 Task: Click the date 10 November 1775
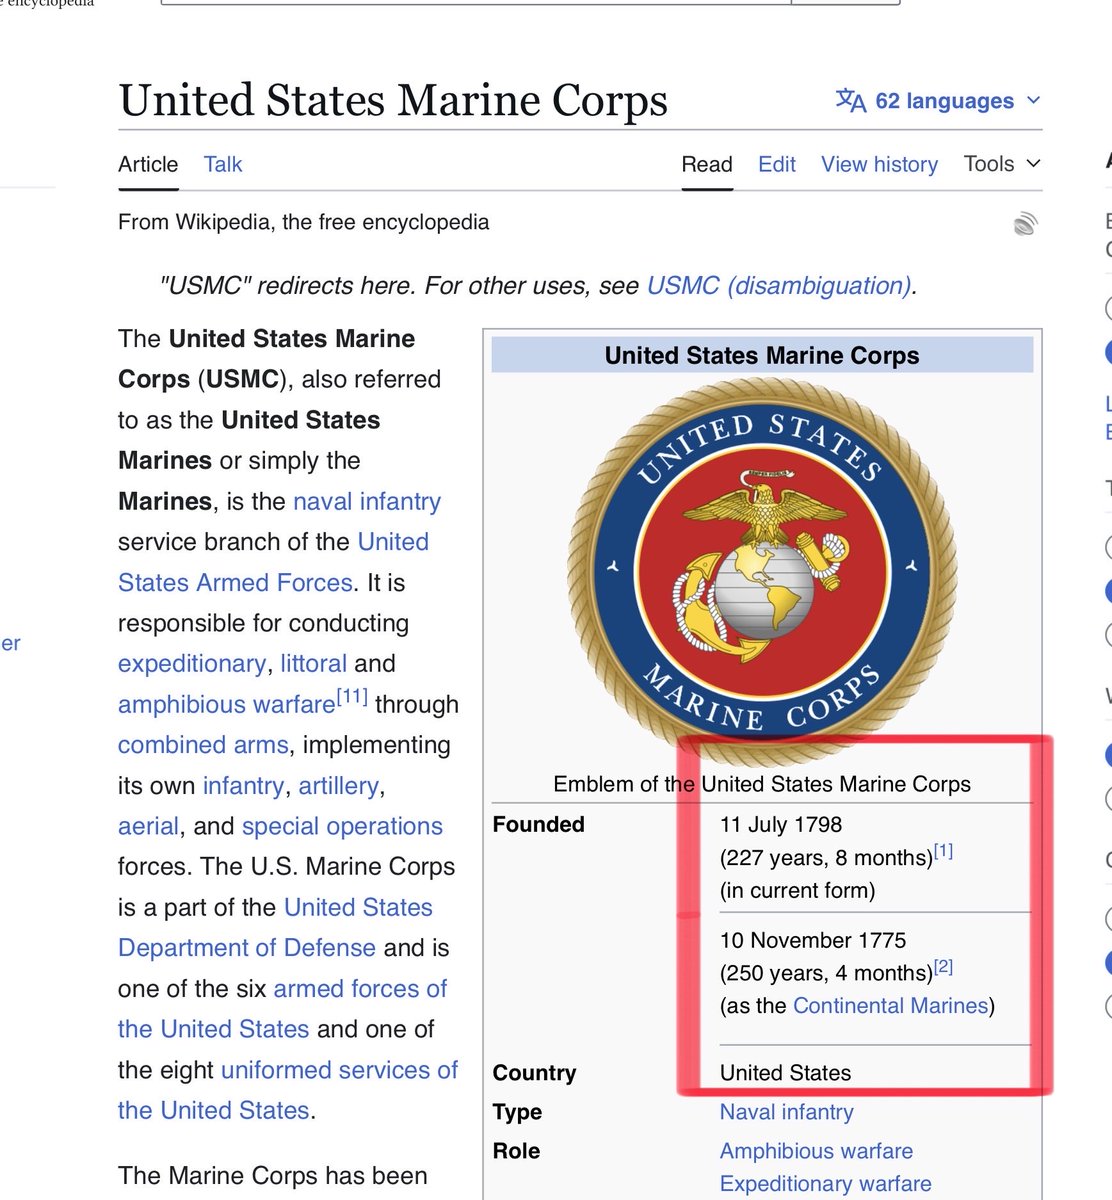813,941
